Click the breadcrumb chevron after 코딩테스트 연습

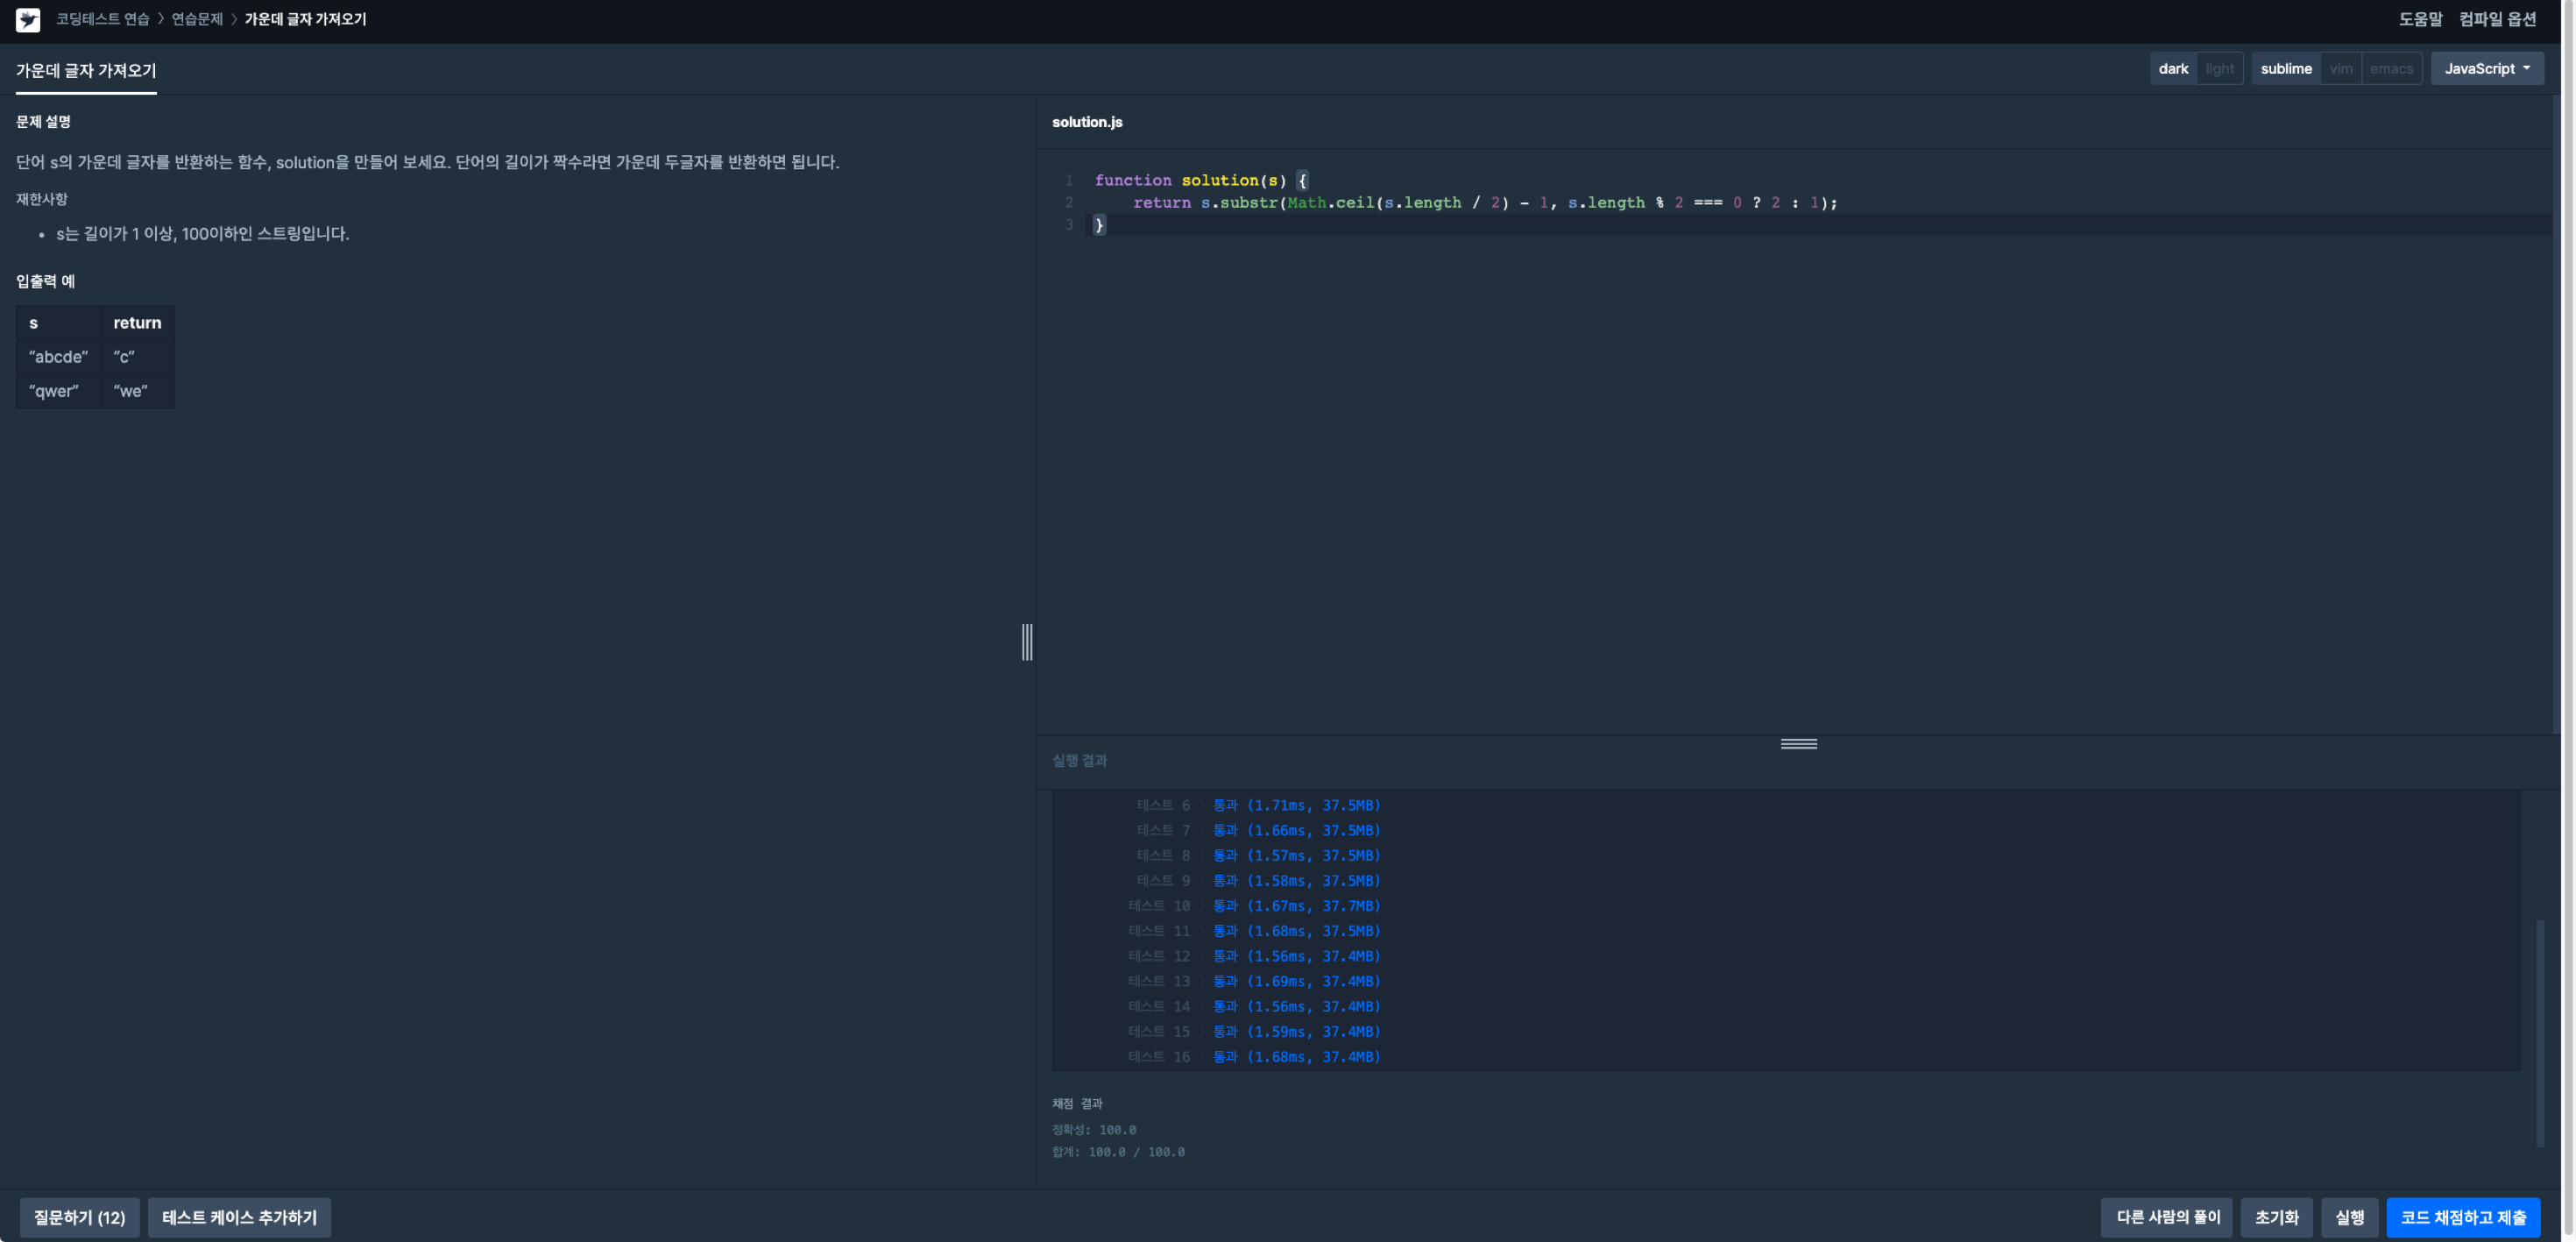(160, 19)
